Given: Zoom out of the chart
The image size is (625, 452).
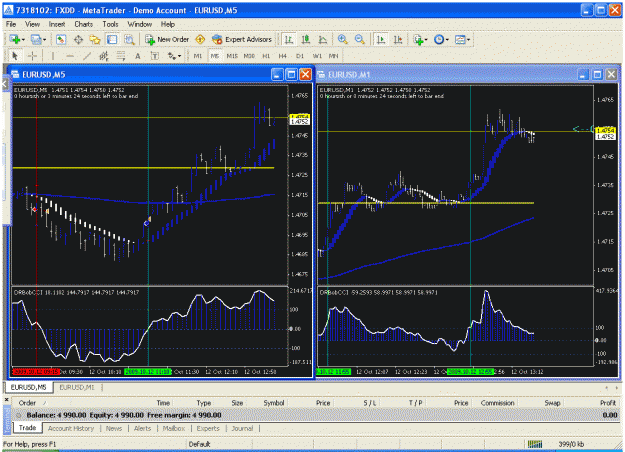Looking at the screenshot, I should tap(359, 39).
